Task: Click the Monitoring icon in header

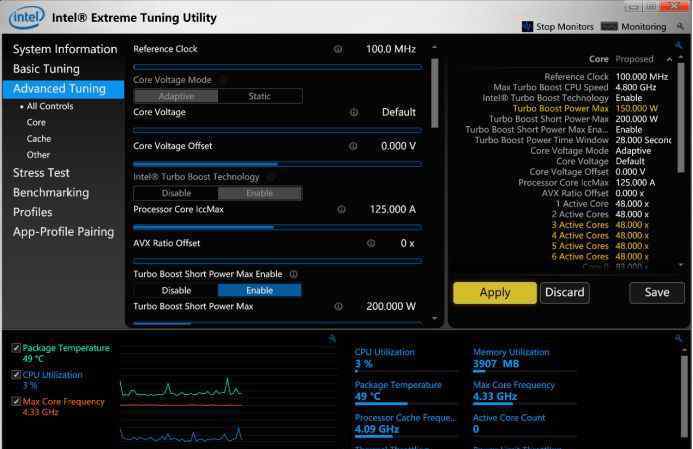Action: (x=609, y=27)
